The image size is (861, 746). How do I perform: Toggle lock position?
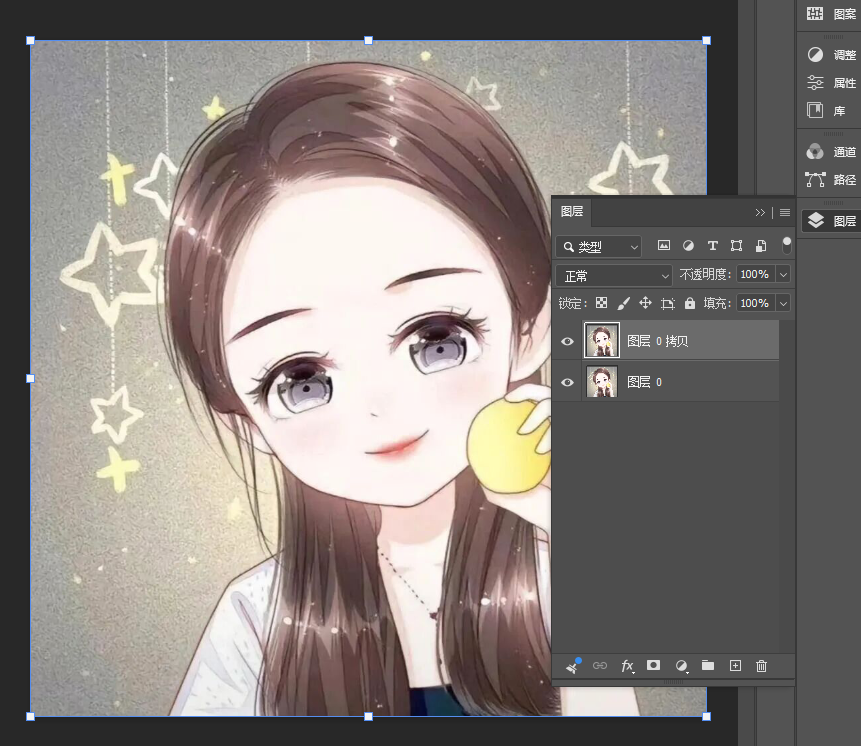tap(645, 303)
